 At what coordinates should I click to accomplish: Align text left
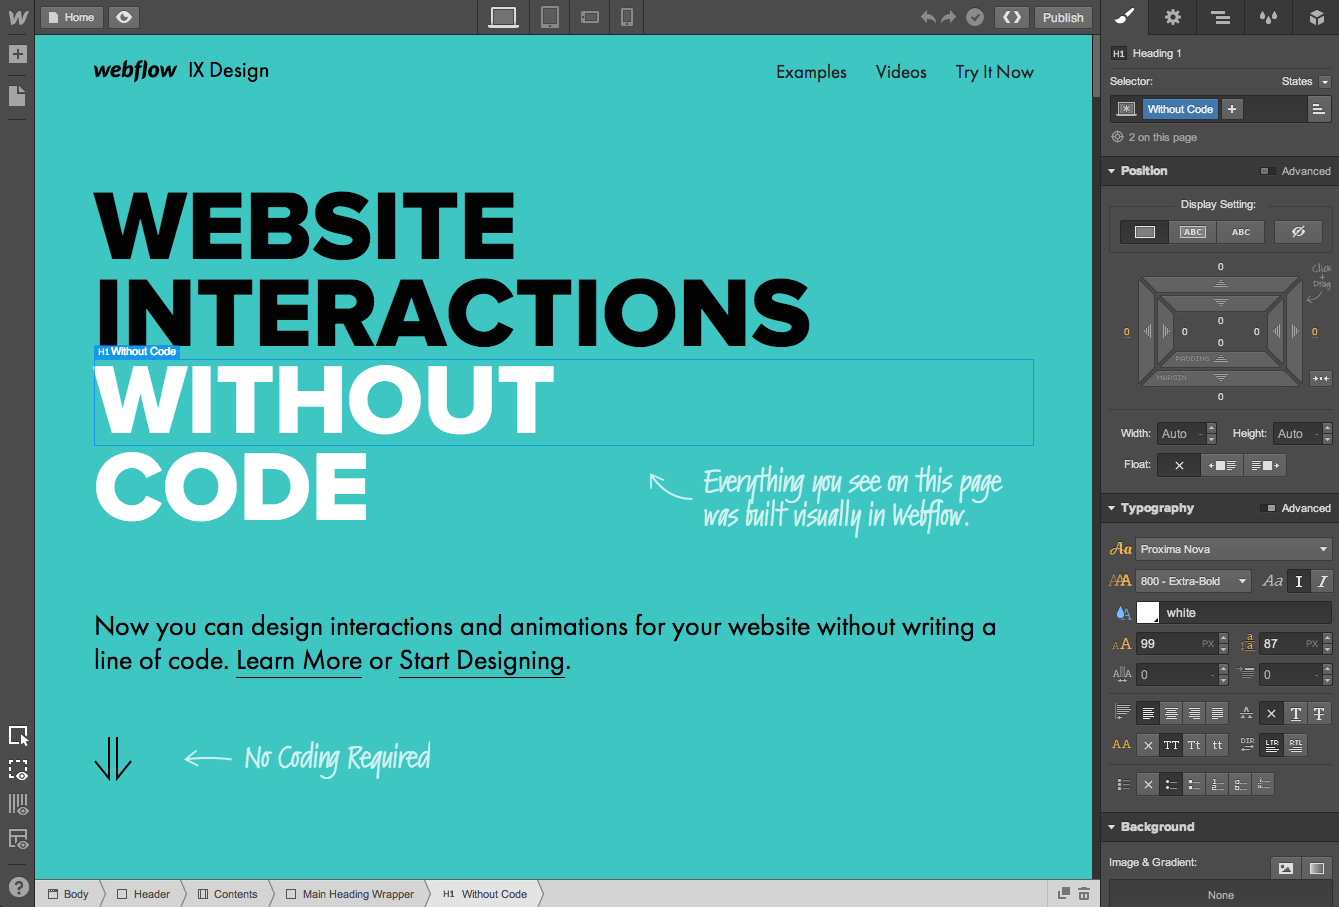(x=1148, y=713)
